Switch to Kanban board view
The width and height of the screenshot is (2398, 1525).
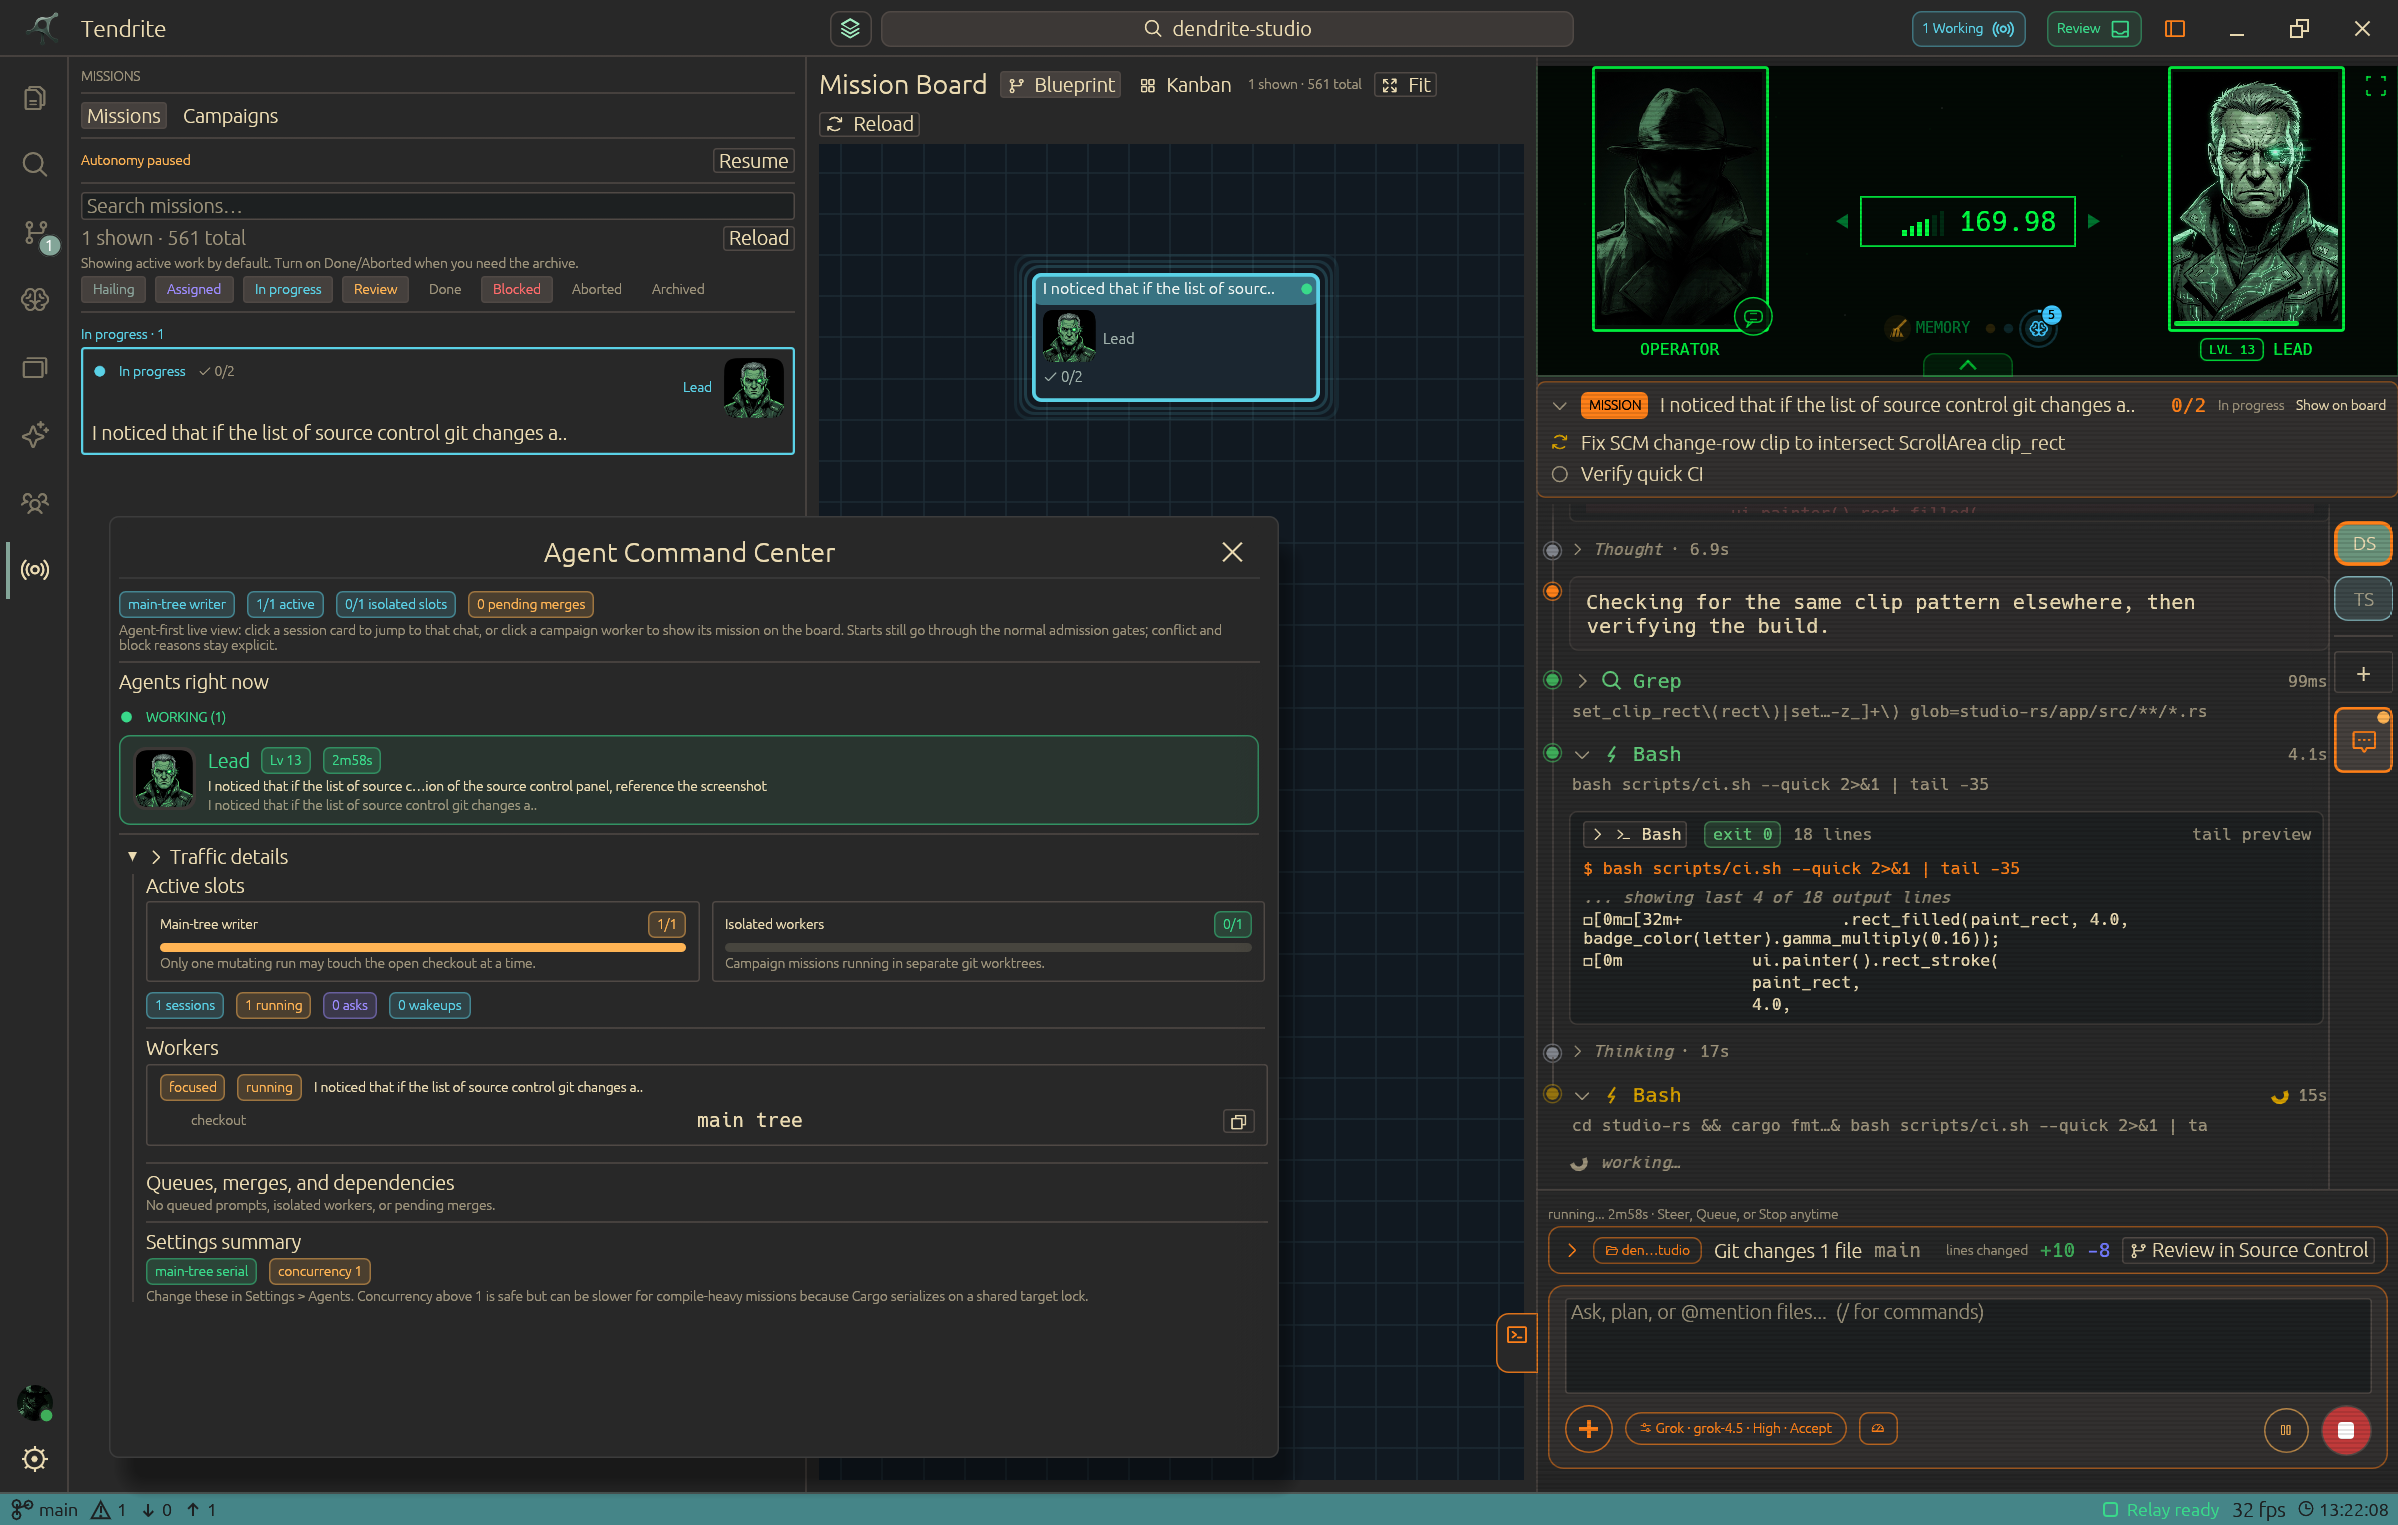coord(1186,85)
